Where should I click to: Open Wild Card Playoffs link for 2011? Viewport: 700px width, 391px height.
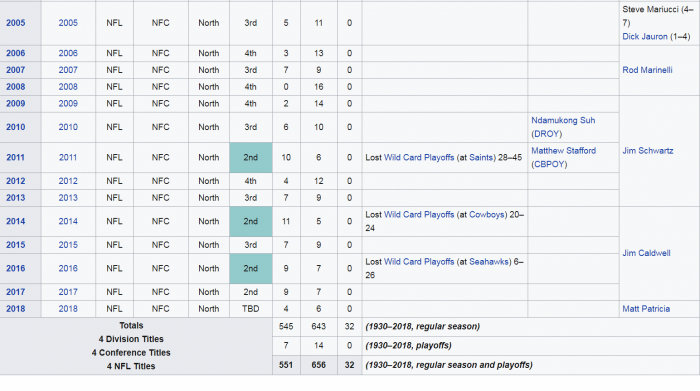tap(419, 158)
